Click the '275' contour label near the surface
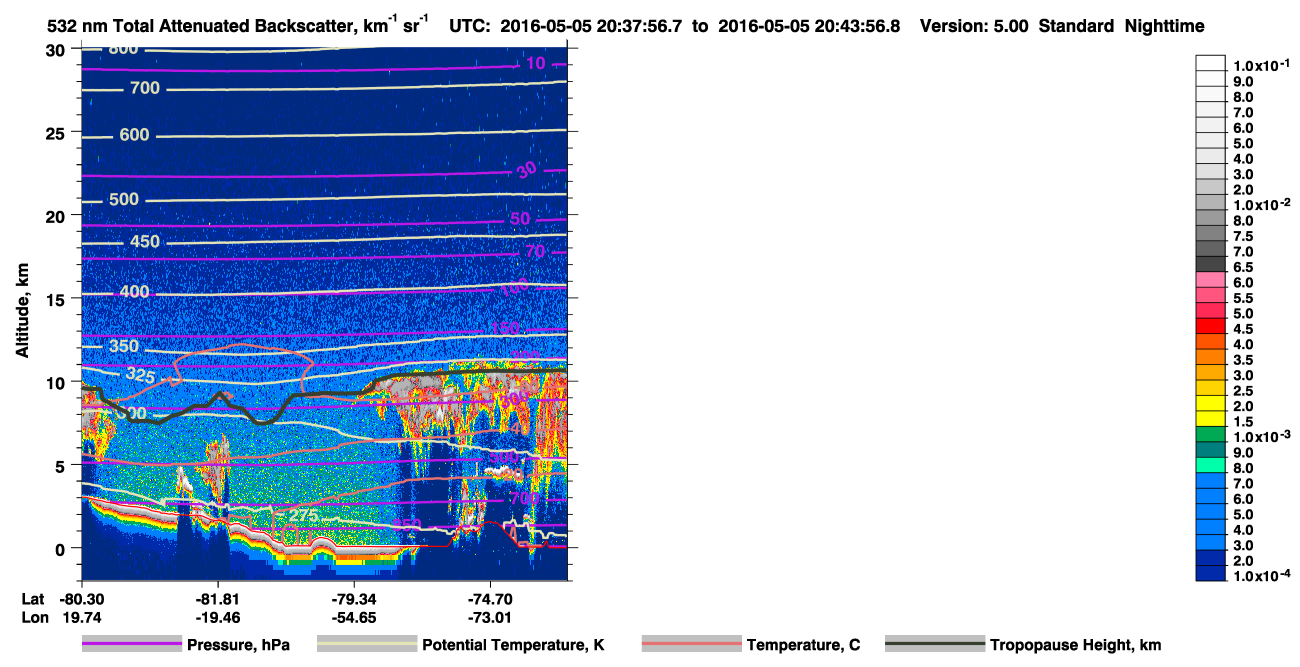The width and height of the screenshot is (1300, 667). 303,516
